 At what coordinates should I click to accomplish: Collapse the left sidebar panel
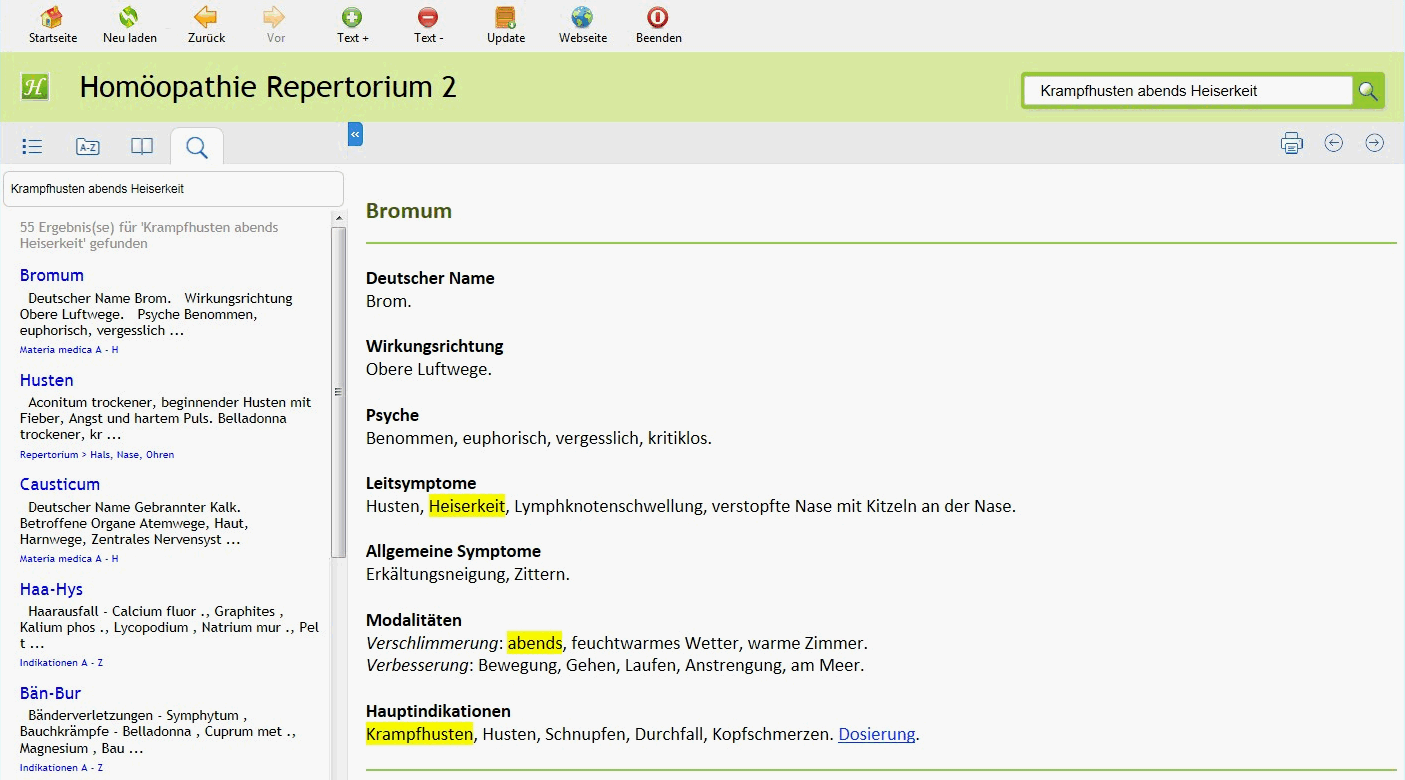click(x=355, y=133)
